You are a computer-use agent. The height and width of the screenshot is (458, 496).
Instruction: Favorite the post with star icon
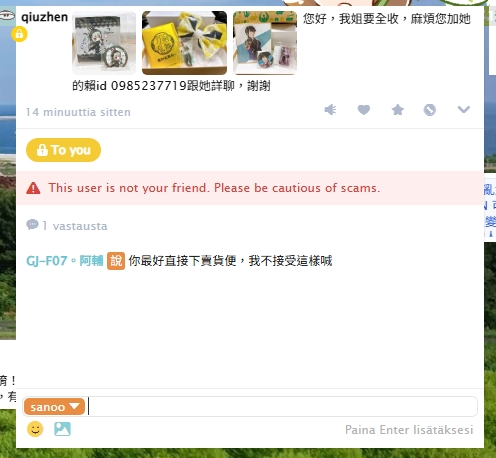(x=397, y=110)
